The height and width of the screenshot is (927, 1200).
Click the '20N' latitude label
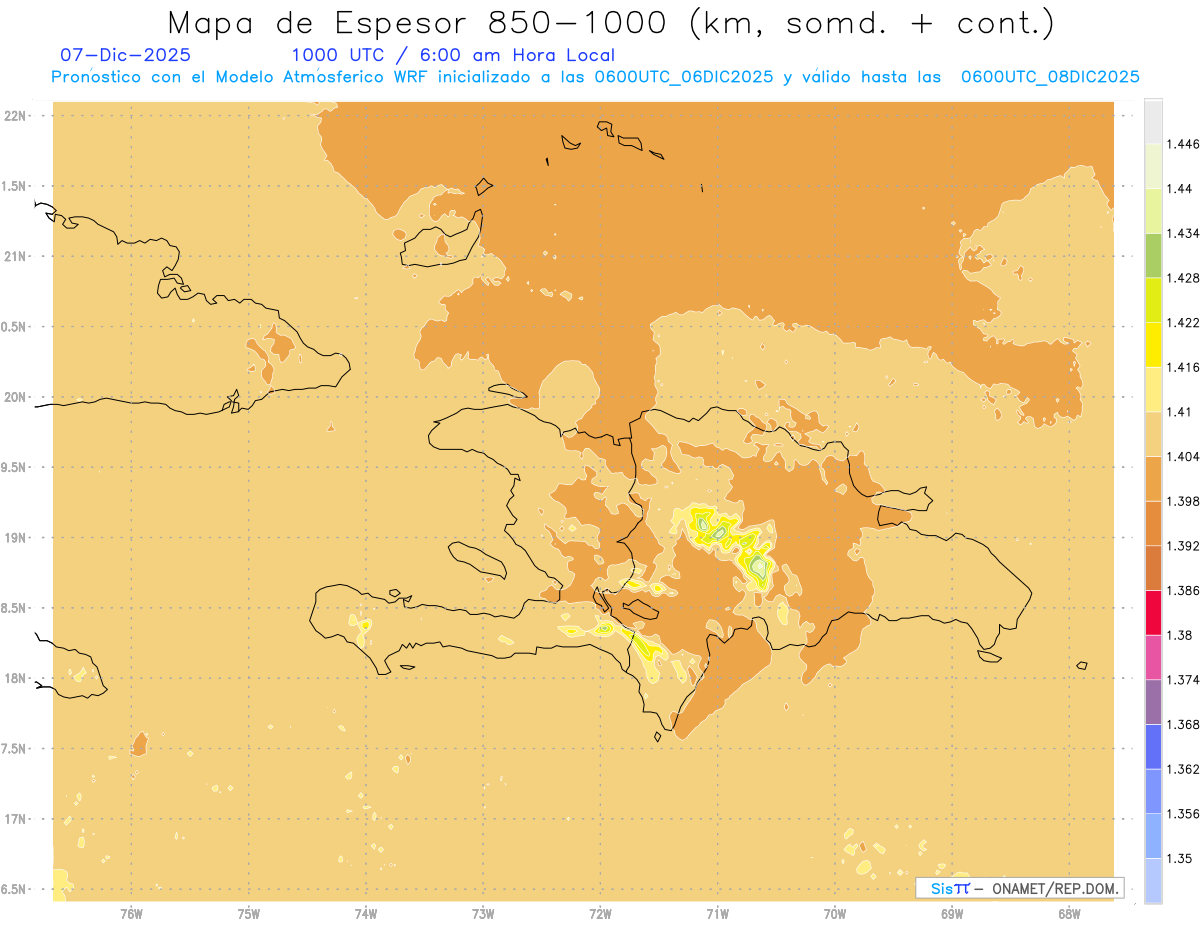coord(16,397)
